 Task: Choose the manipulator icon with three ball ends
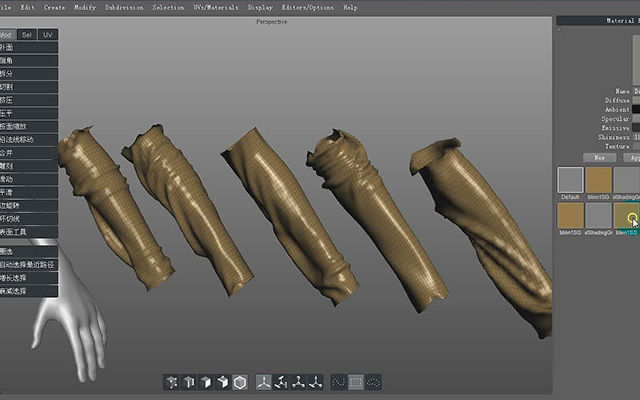[298, 382]
